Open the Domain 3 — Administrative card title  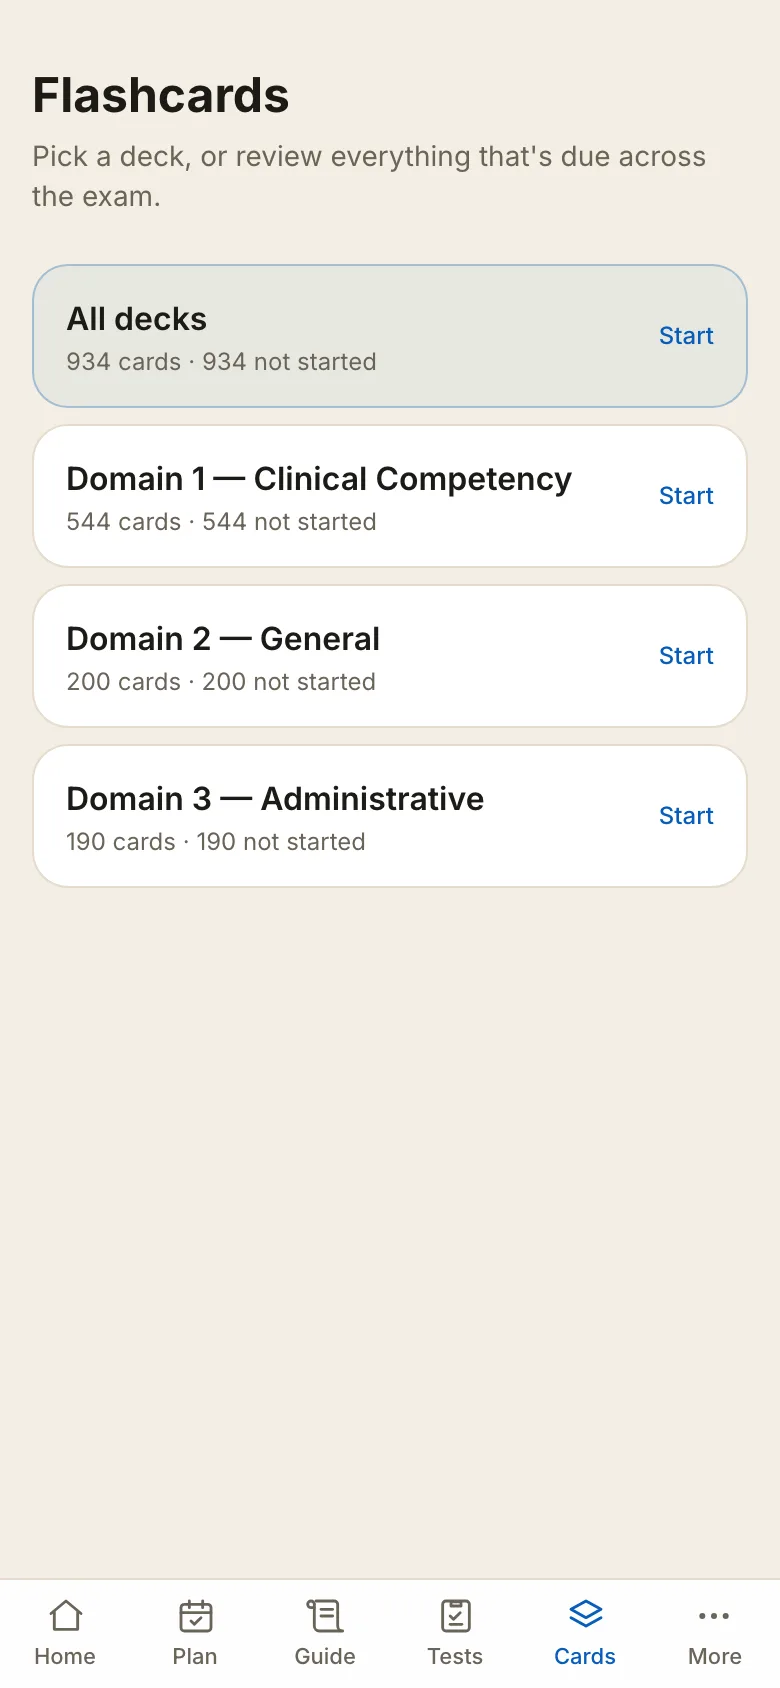275,799
